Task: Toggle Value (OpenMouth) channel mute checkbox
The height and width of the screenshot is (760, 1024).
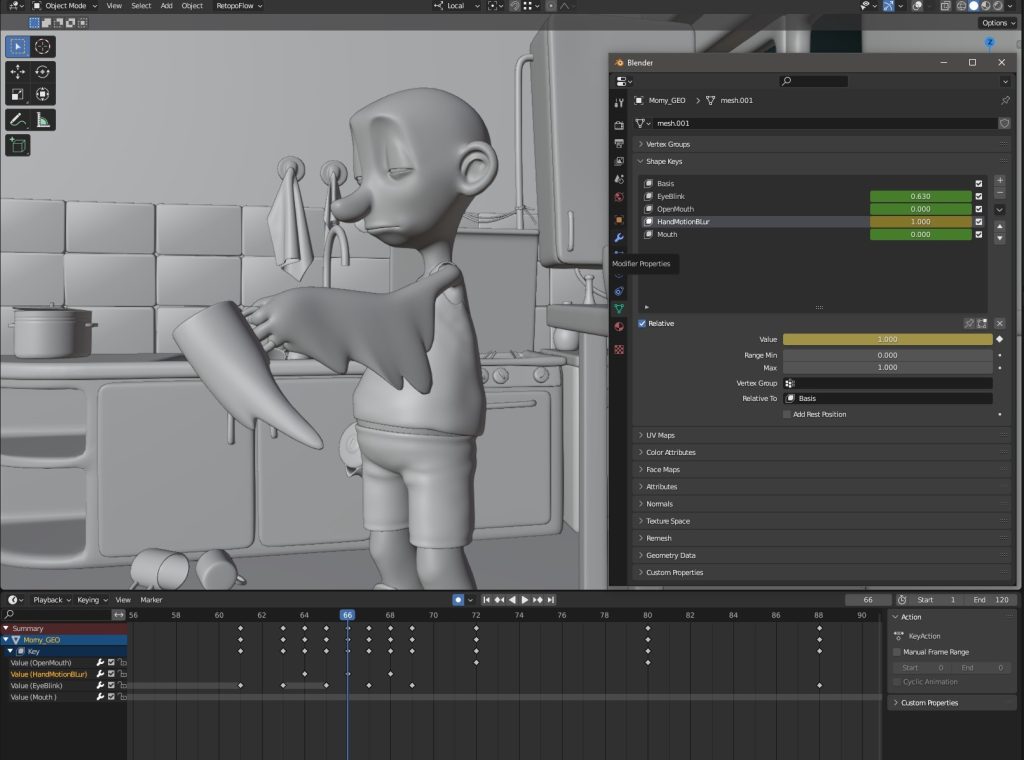Action: 111,662
